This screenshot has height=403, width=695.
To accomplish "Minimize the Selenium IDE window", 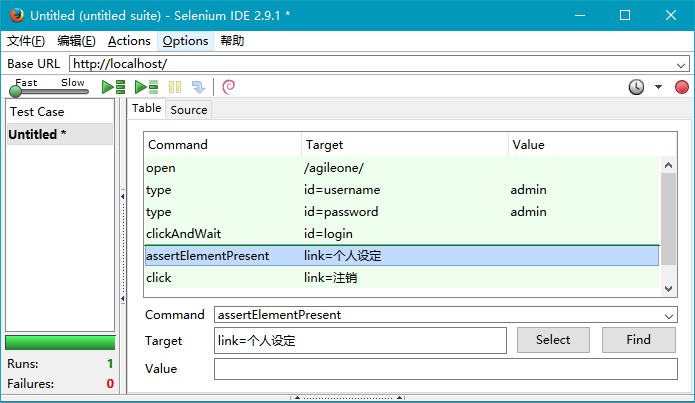I will click(580, 15).
